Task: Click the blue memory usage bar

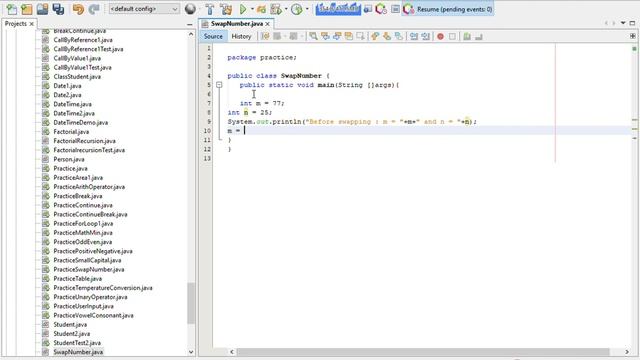Action: tap(338, 9)
